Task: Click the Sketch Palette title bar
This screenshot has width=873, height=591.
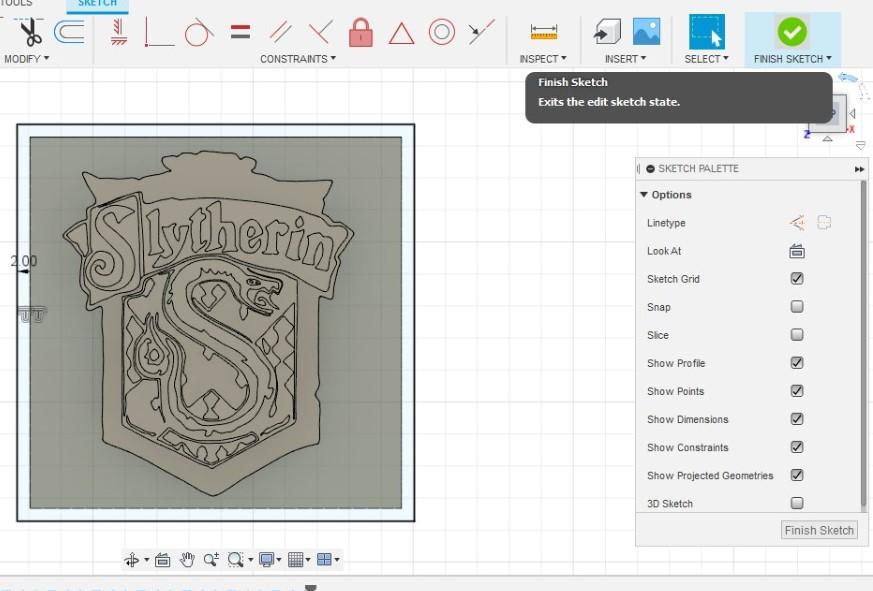Action: tap(751, 169)
